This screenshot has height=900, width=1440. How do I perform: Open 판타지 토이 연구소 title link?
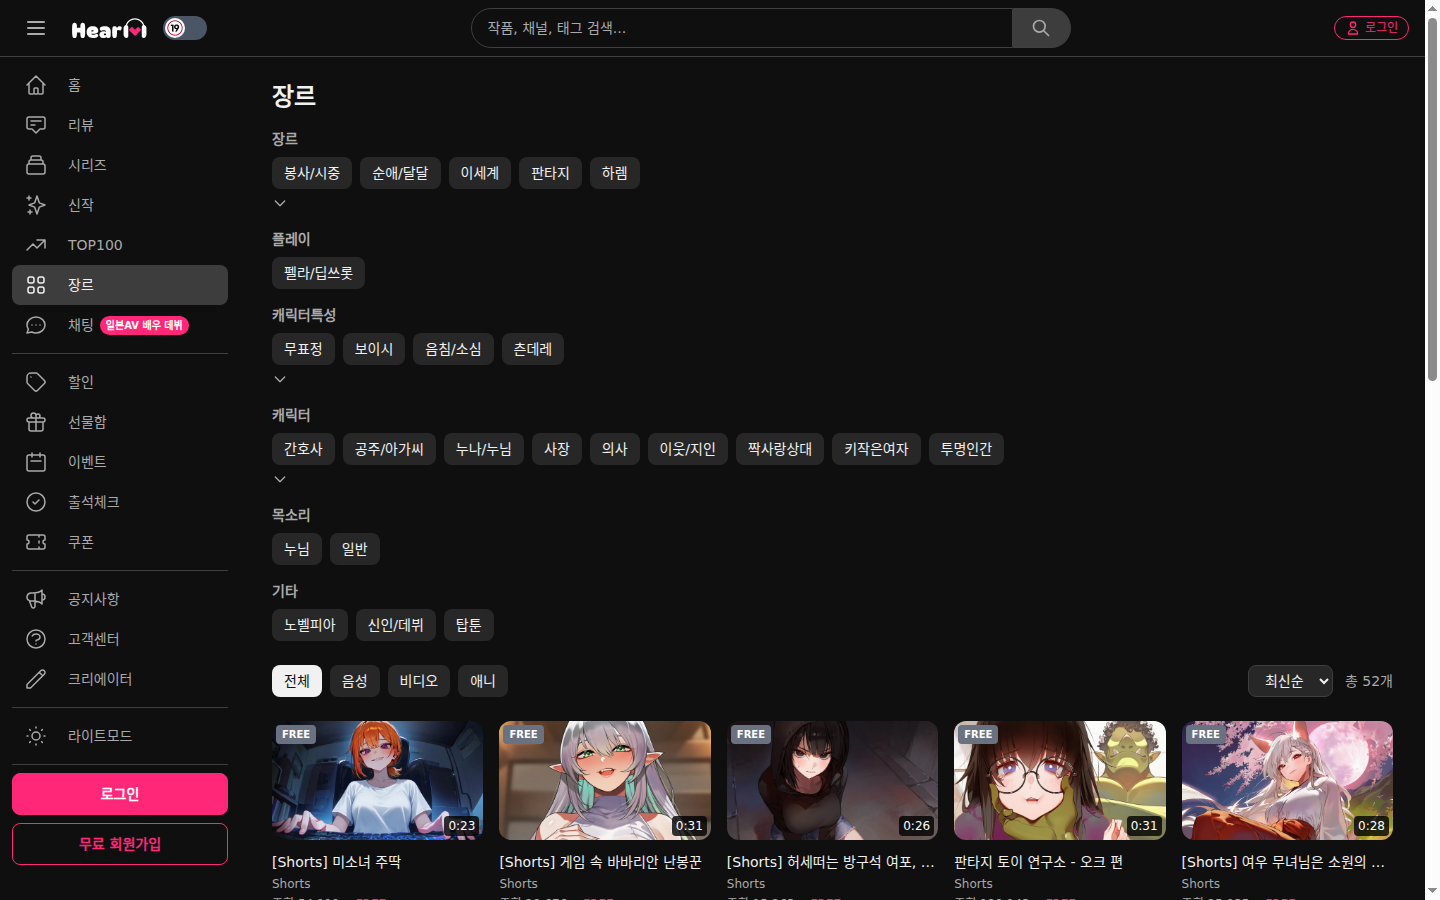click(x=1038, y=862)
